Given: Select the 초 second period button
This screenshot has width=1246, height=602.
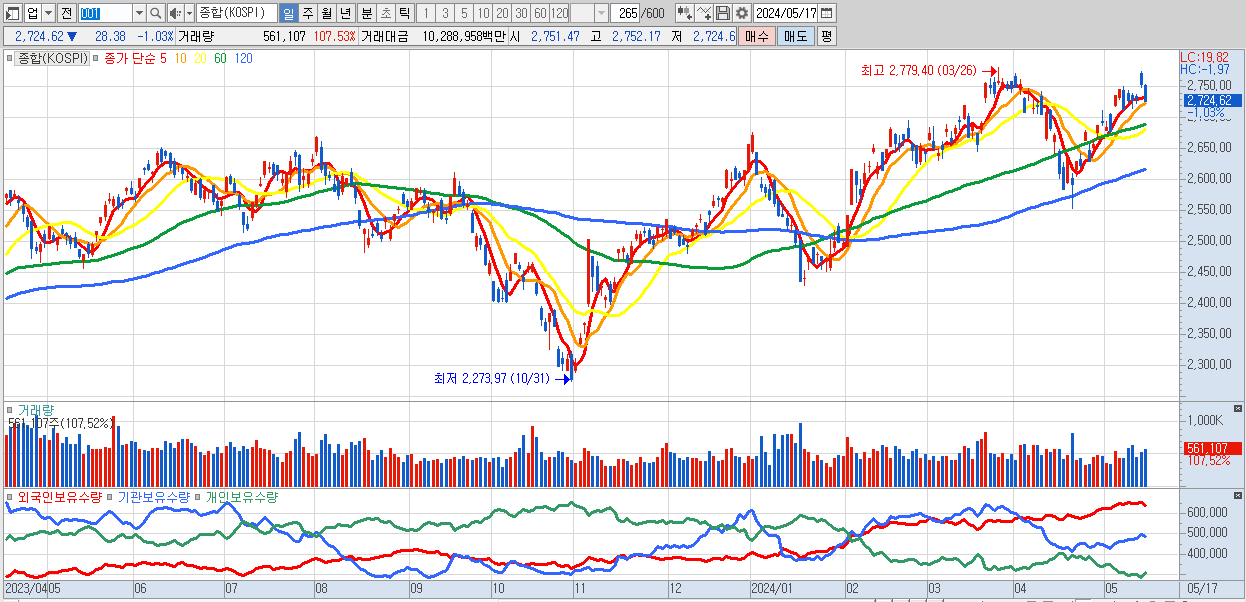Looking at the screenshot, I should click(x=385, y=13).
